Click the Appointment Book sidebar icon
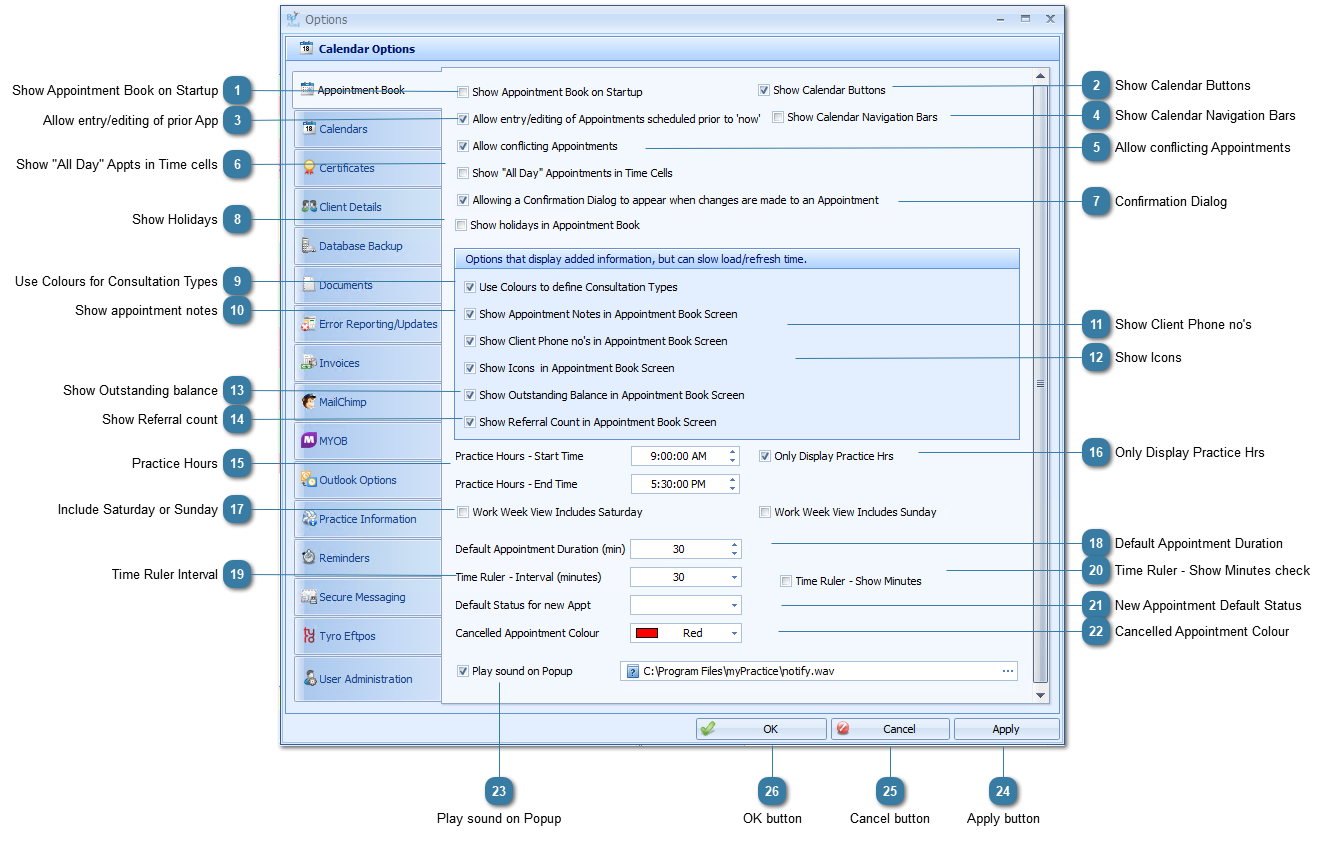 (308, 89)
